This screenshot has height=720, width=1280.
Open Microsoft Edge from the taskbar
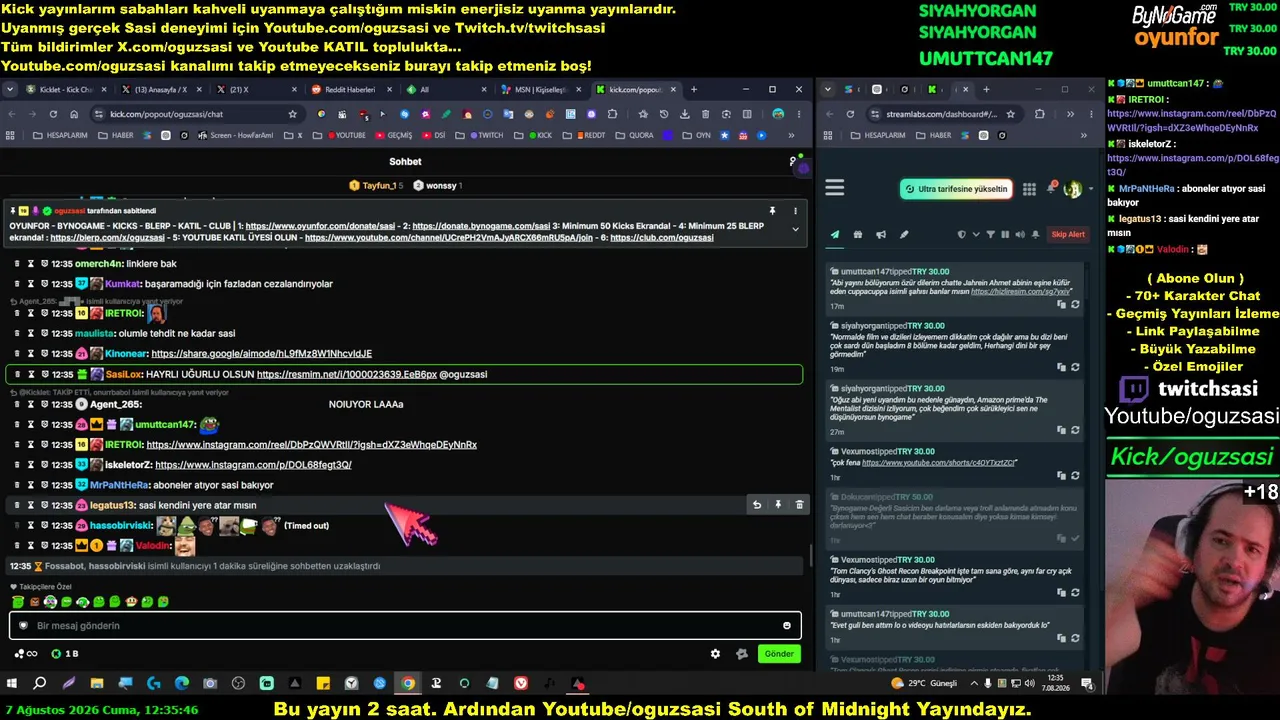pyautogui.click(x=181, y=684)
